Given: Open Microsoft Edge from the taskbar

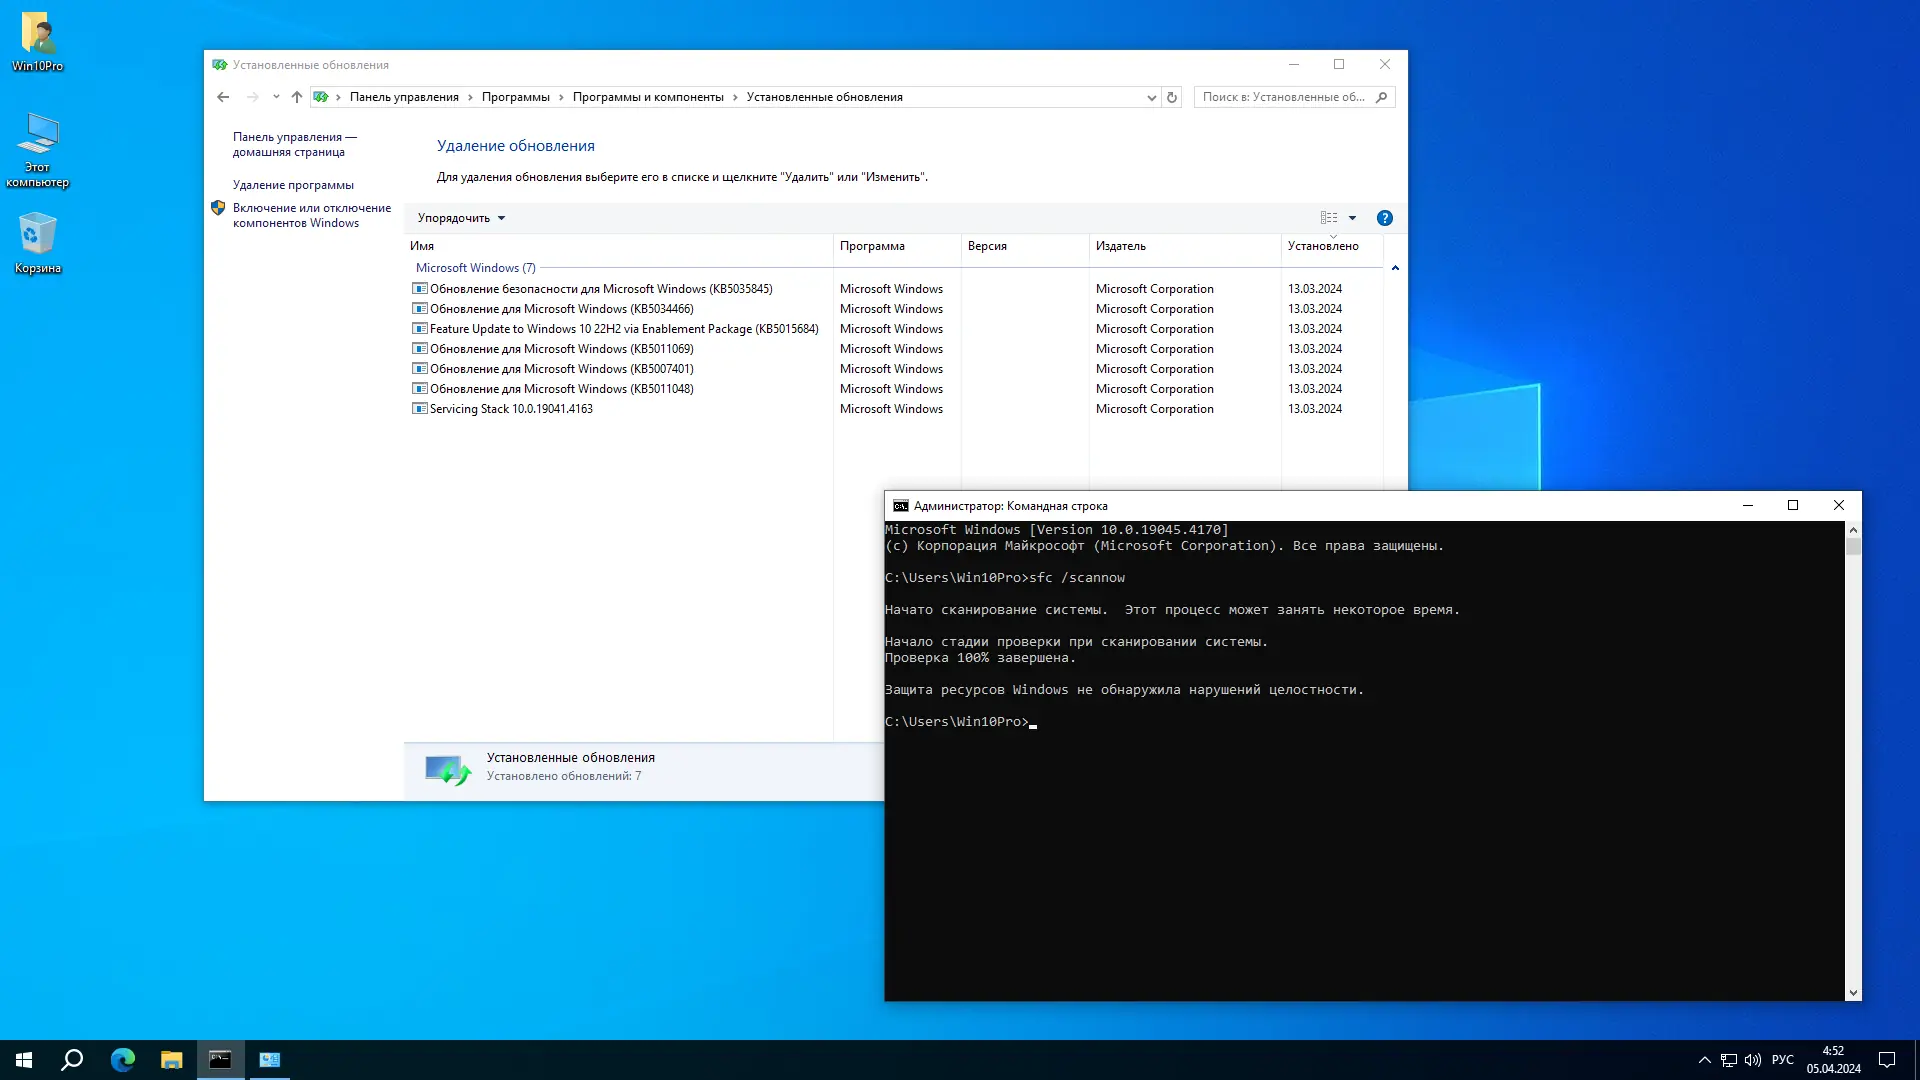Looking at the screenshot, I should coord(122,1060).
